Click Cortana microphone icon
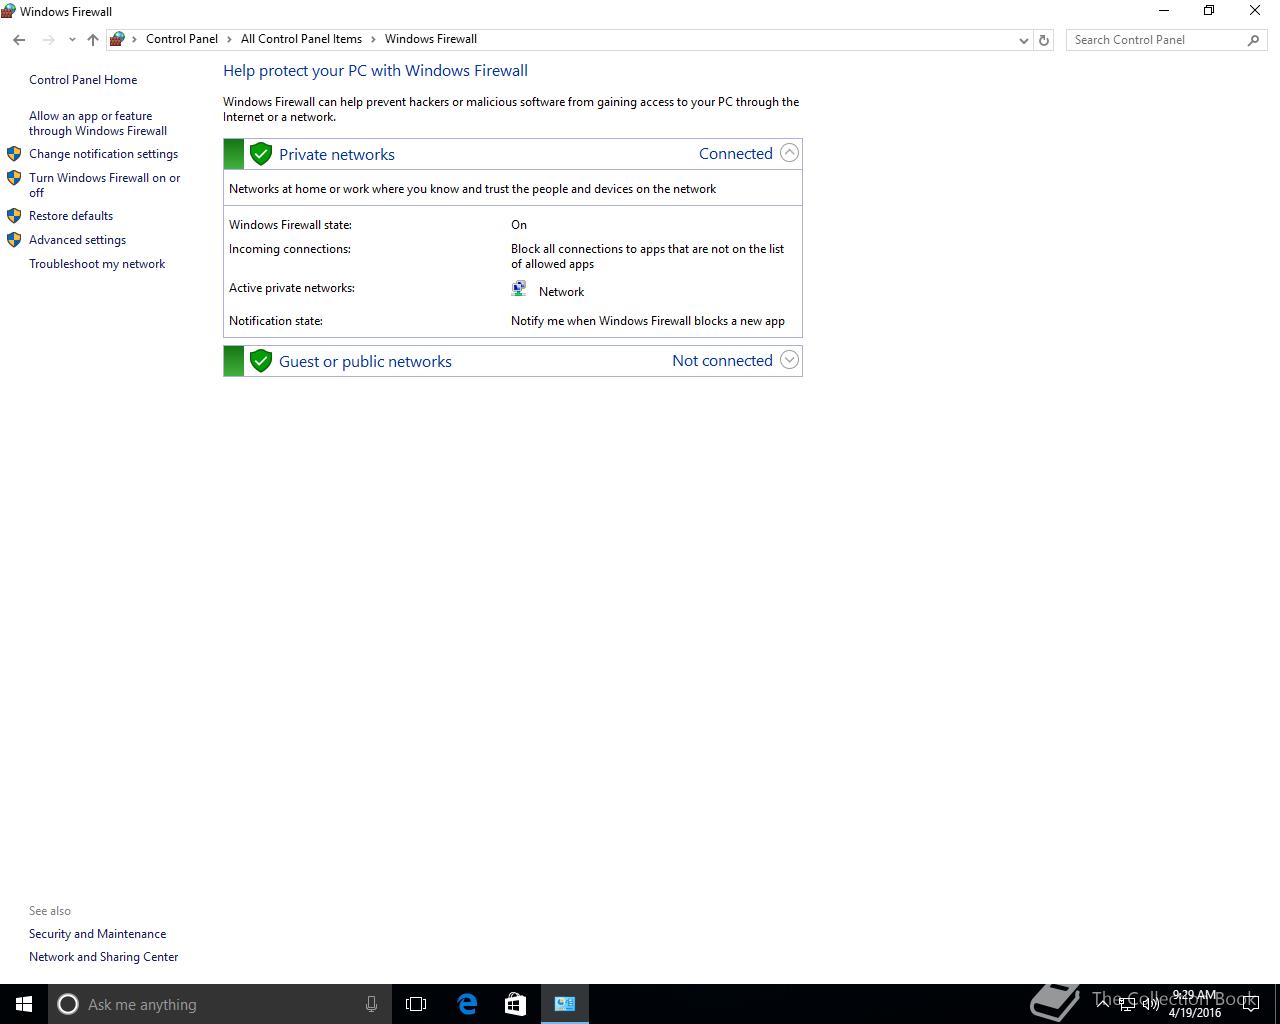Image resolution: width=1280 pixels, height=1024 pixels. (x=371, y=1004)
